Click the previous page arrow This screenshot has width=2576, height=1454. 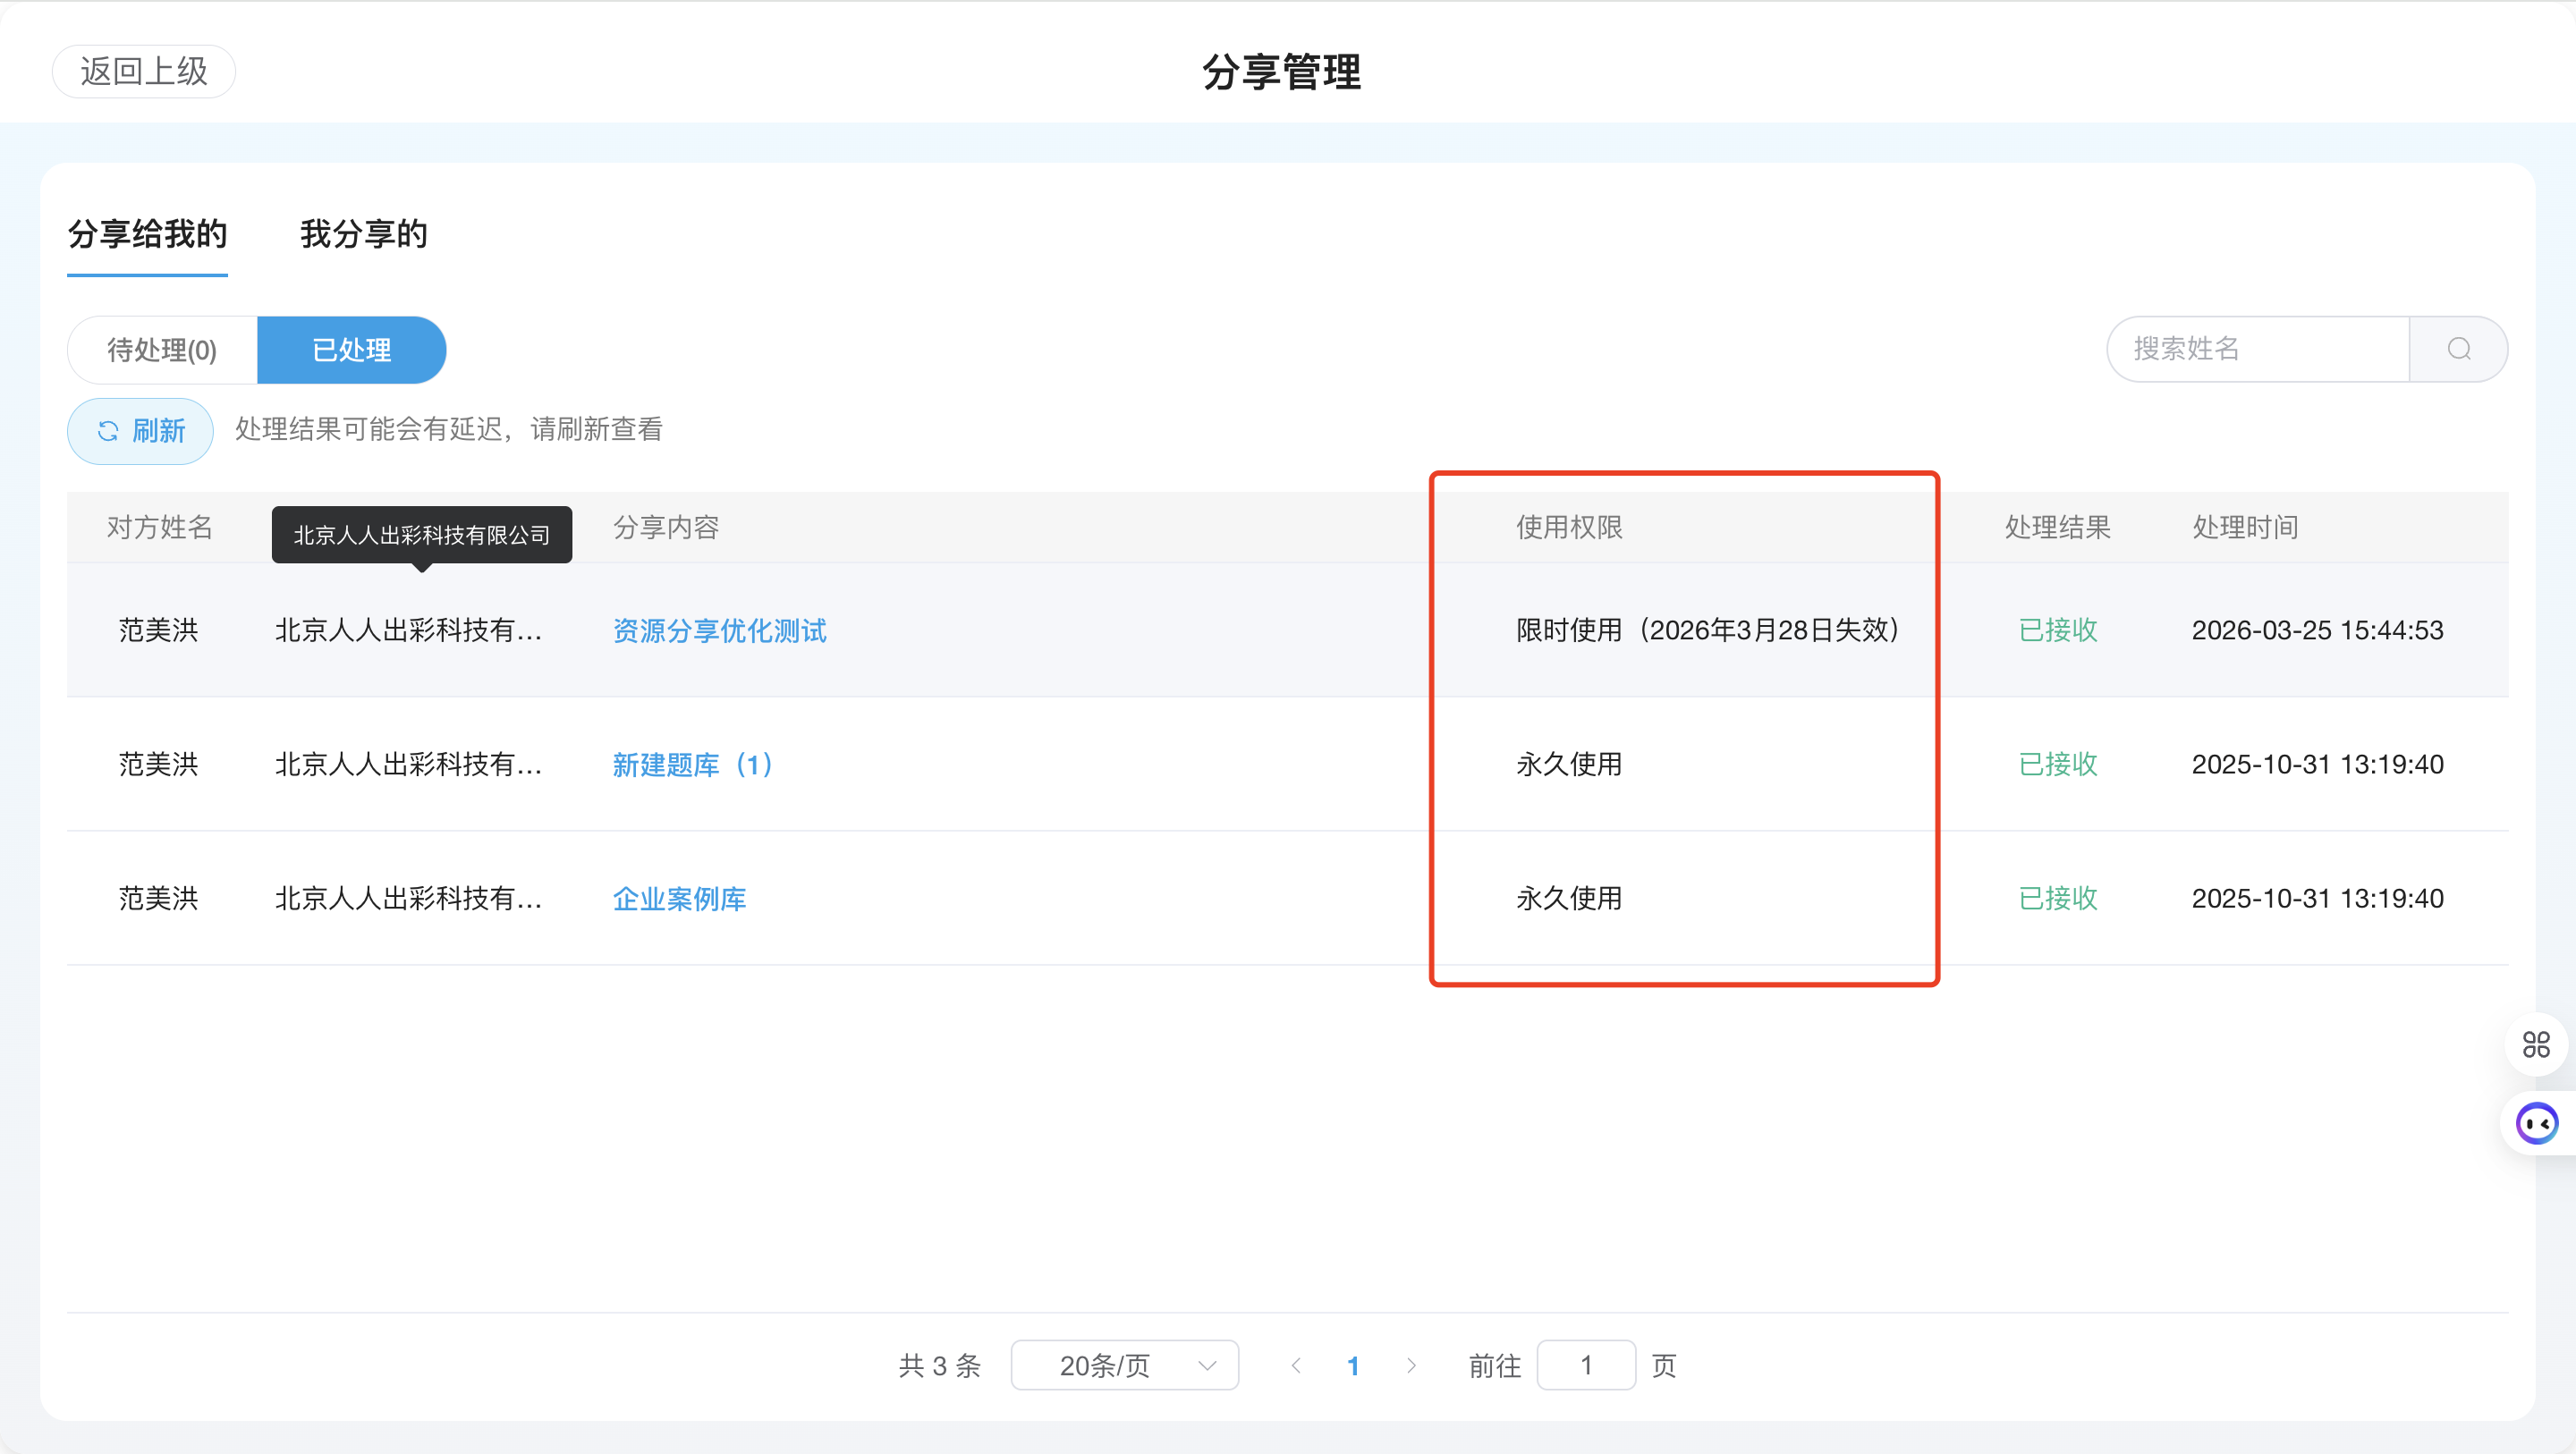(1296, 1365)
